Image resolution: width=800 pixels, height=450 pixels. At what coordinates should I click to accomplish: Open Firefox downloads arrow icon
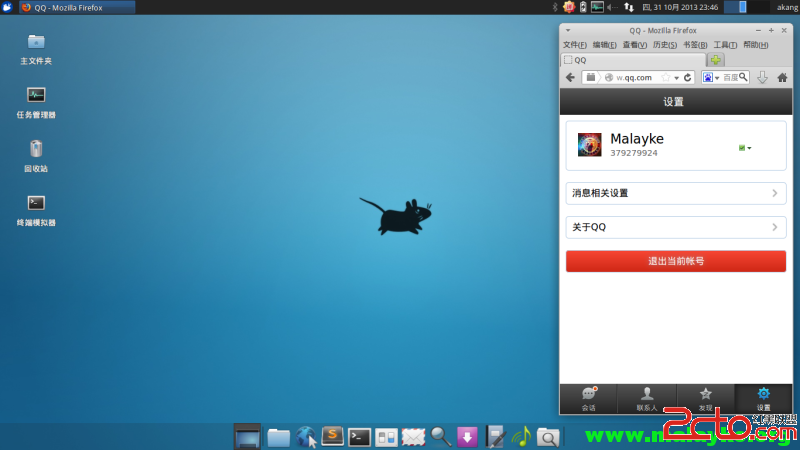pos(762,78)
